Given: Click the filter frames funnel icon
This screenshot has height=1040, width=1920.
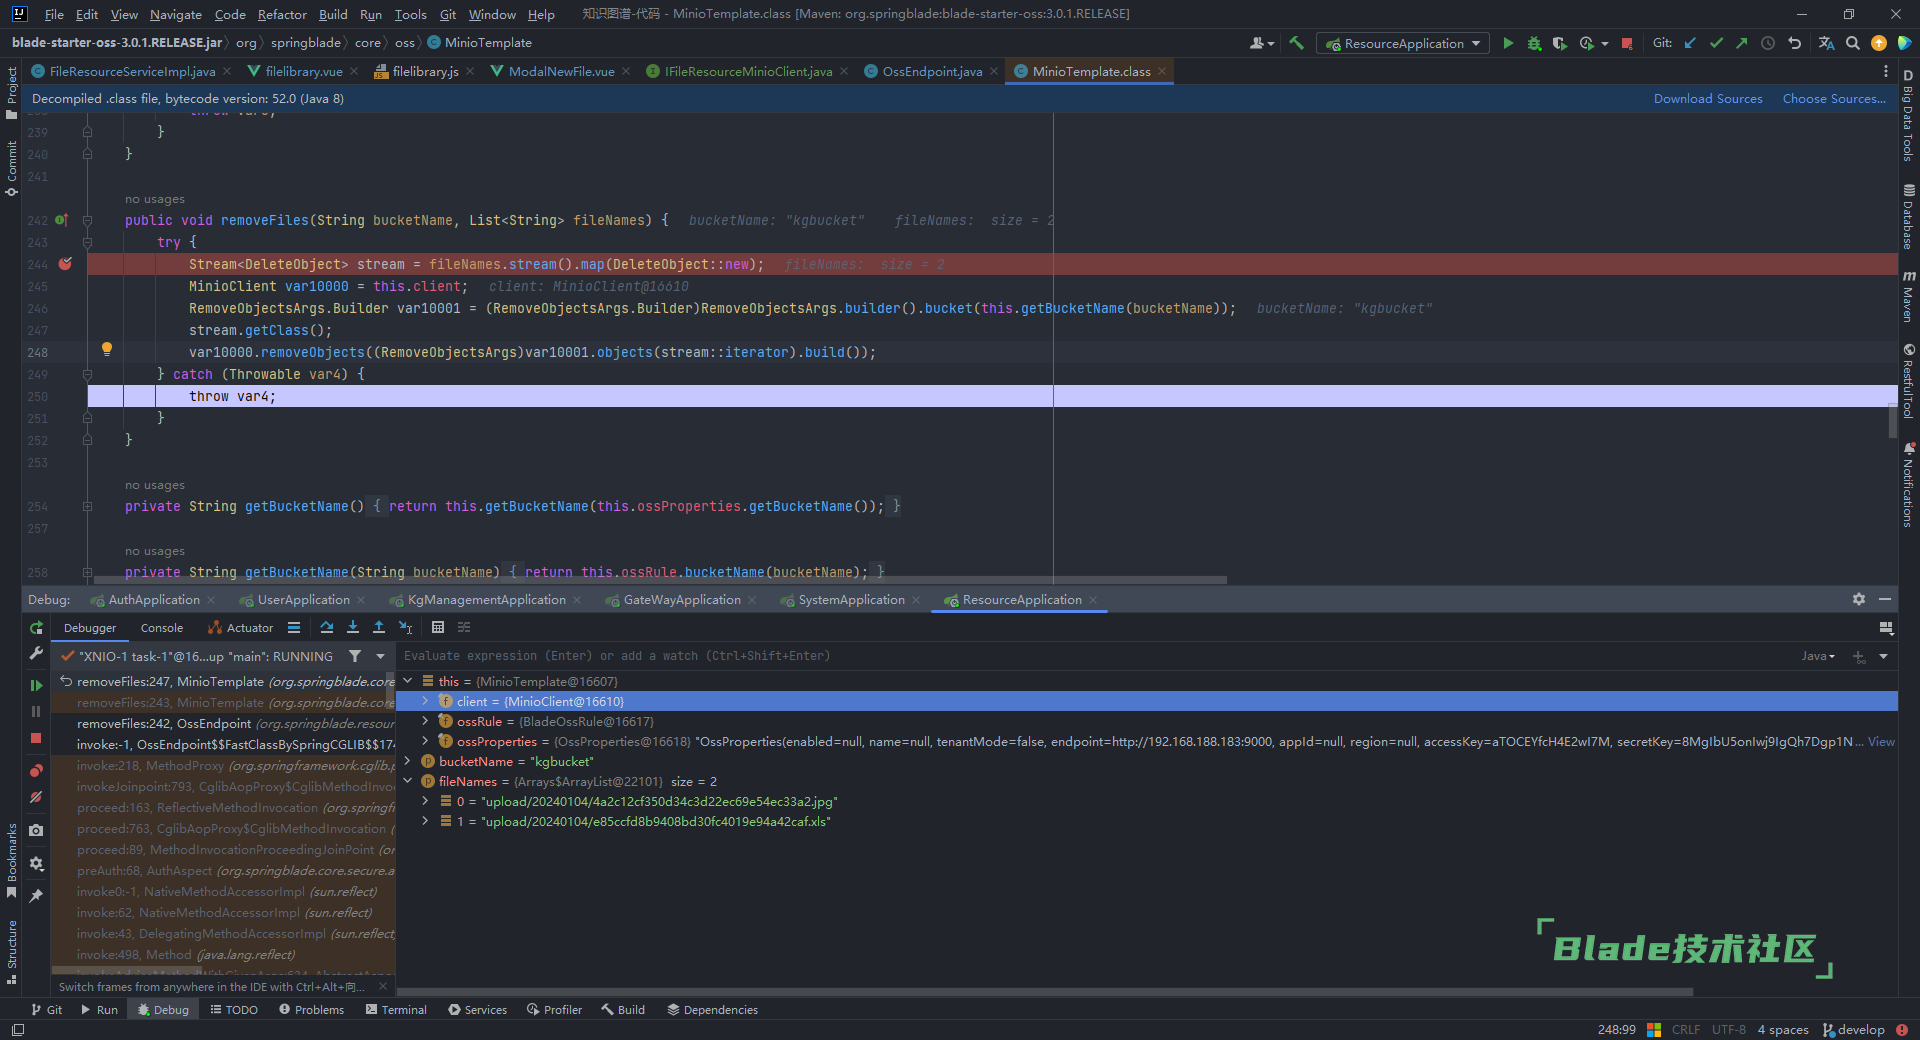Looking at the screenshot, I should tap(355, 656).
